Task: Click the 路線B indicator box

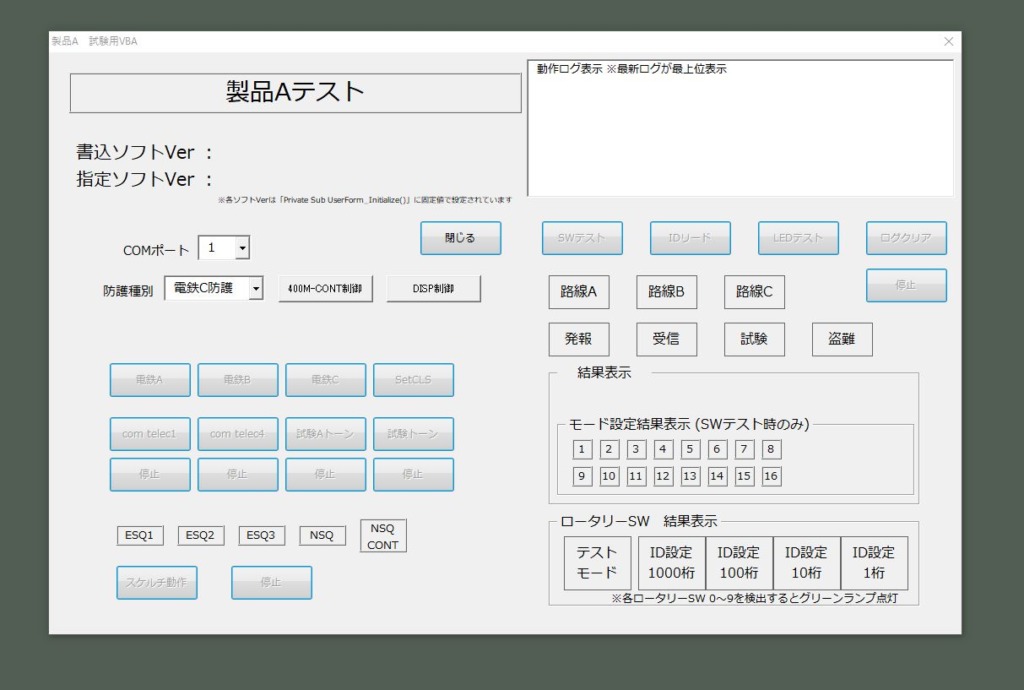Action: 667,292
